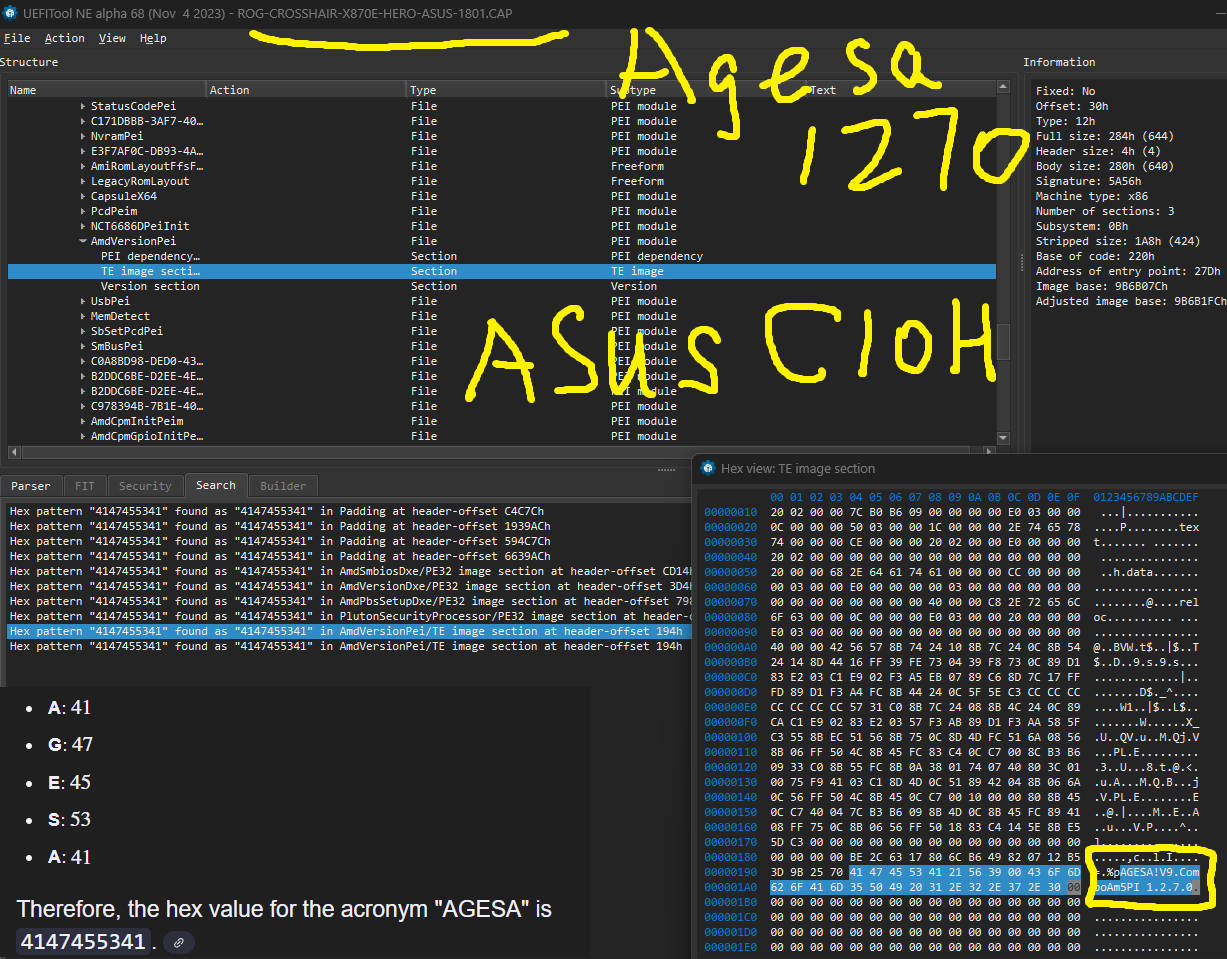Expand the StatusCodePei tree node

(82, 106)
